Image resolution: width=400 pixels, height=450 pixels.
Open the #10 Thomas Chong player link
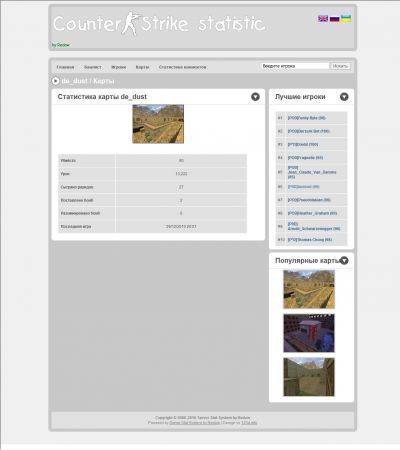pos(310,240)
